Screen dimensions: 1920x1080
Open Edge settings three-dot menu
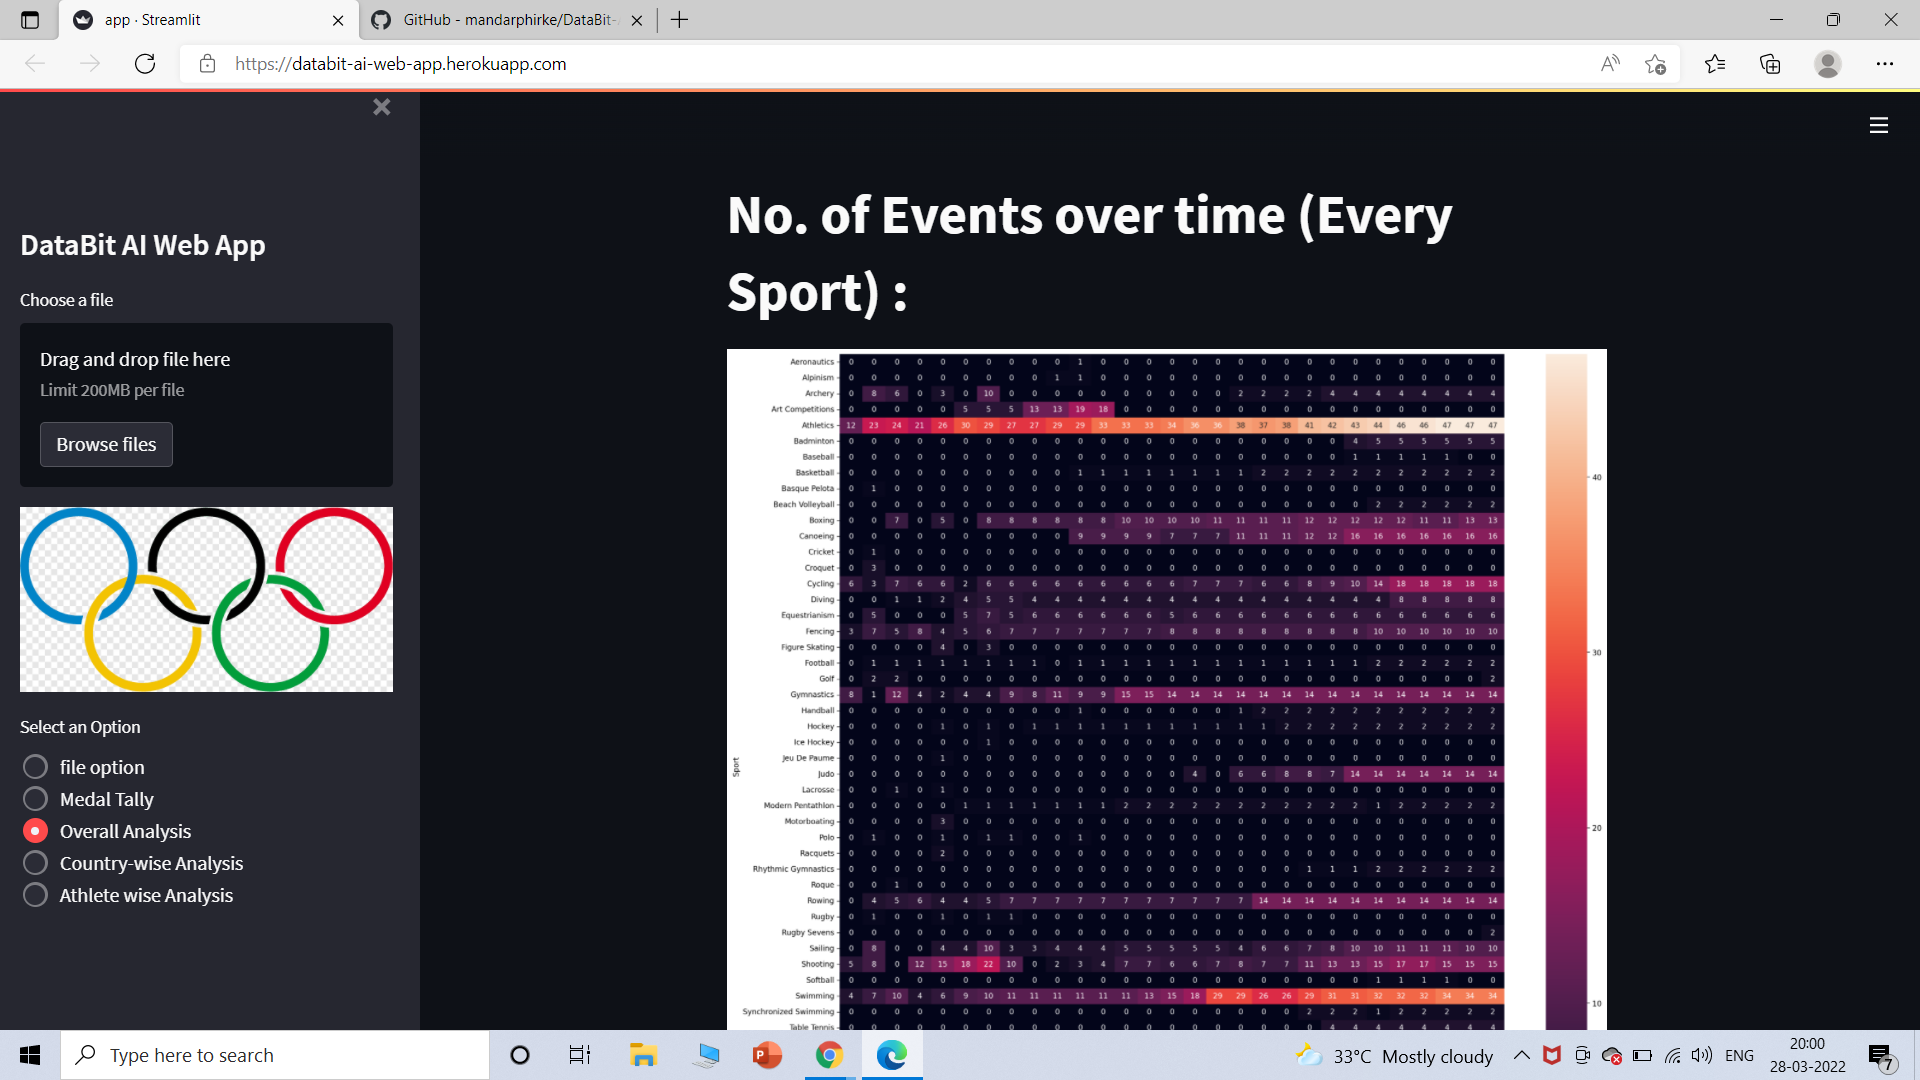(1884, 64)
